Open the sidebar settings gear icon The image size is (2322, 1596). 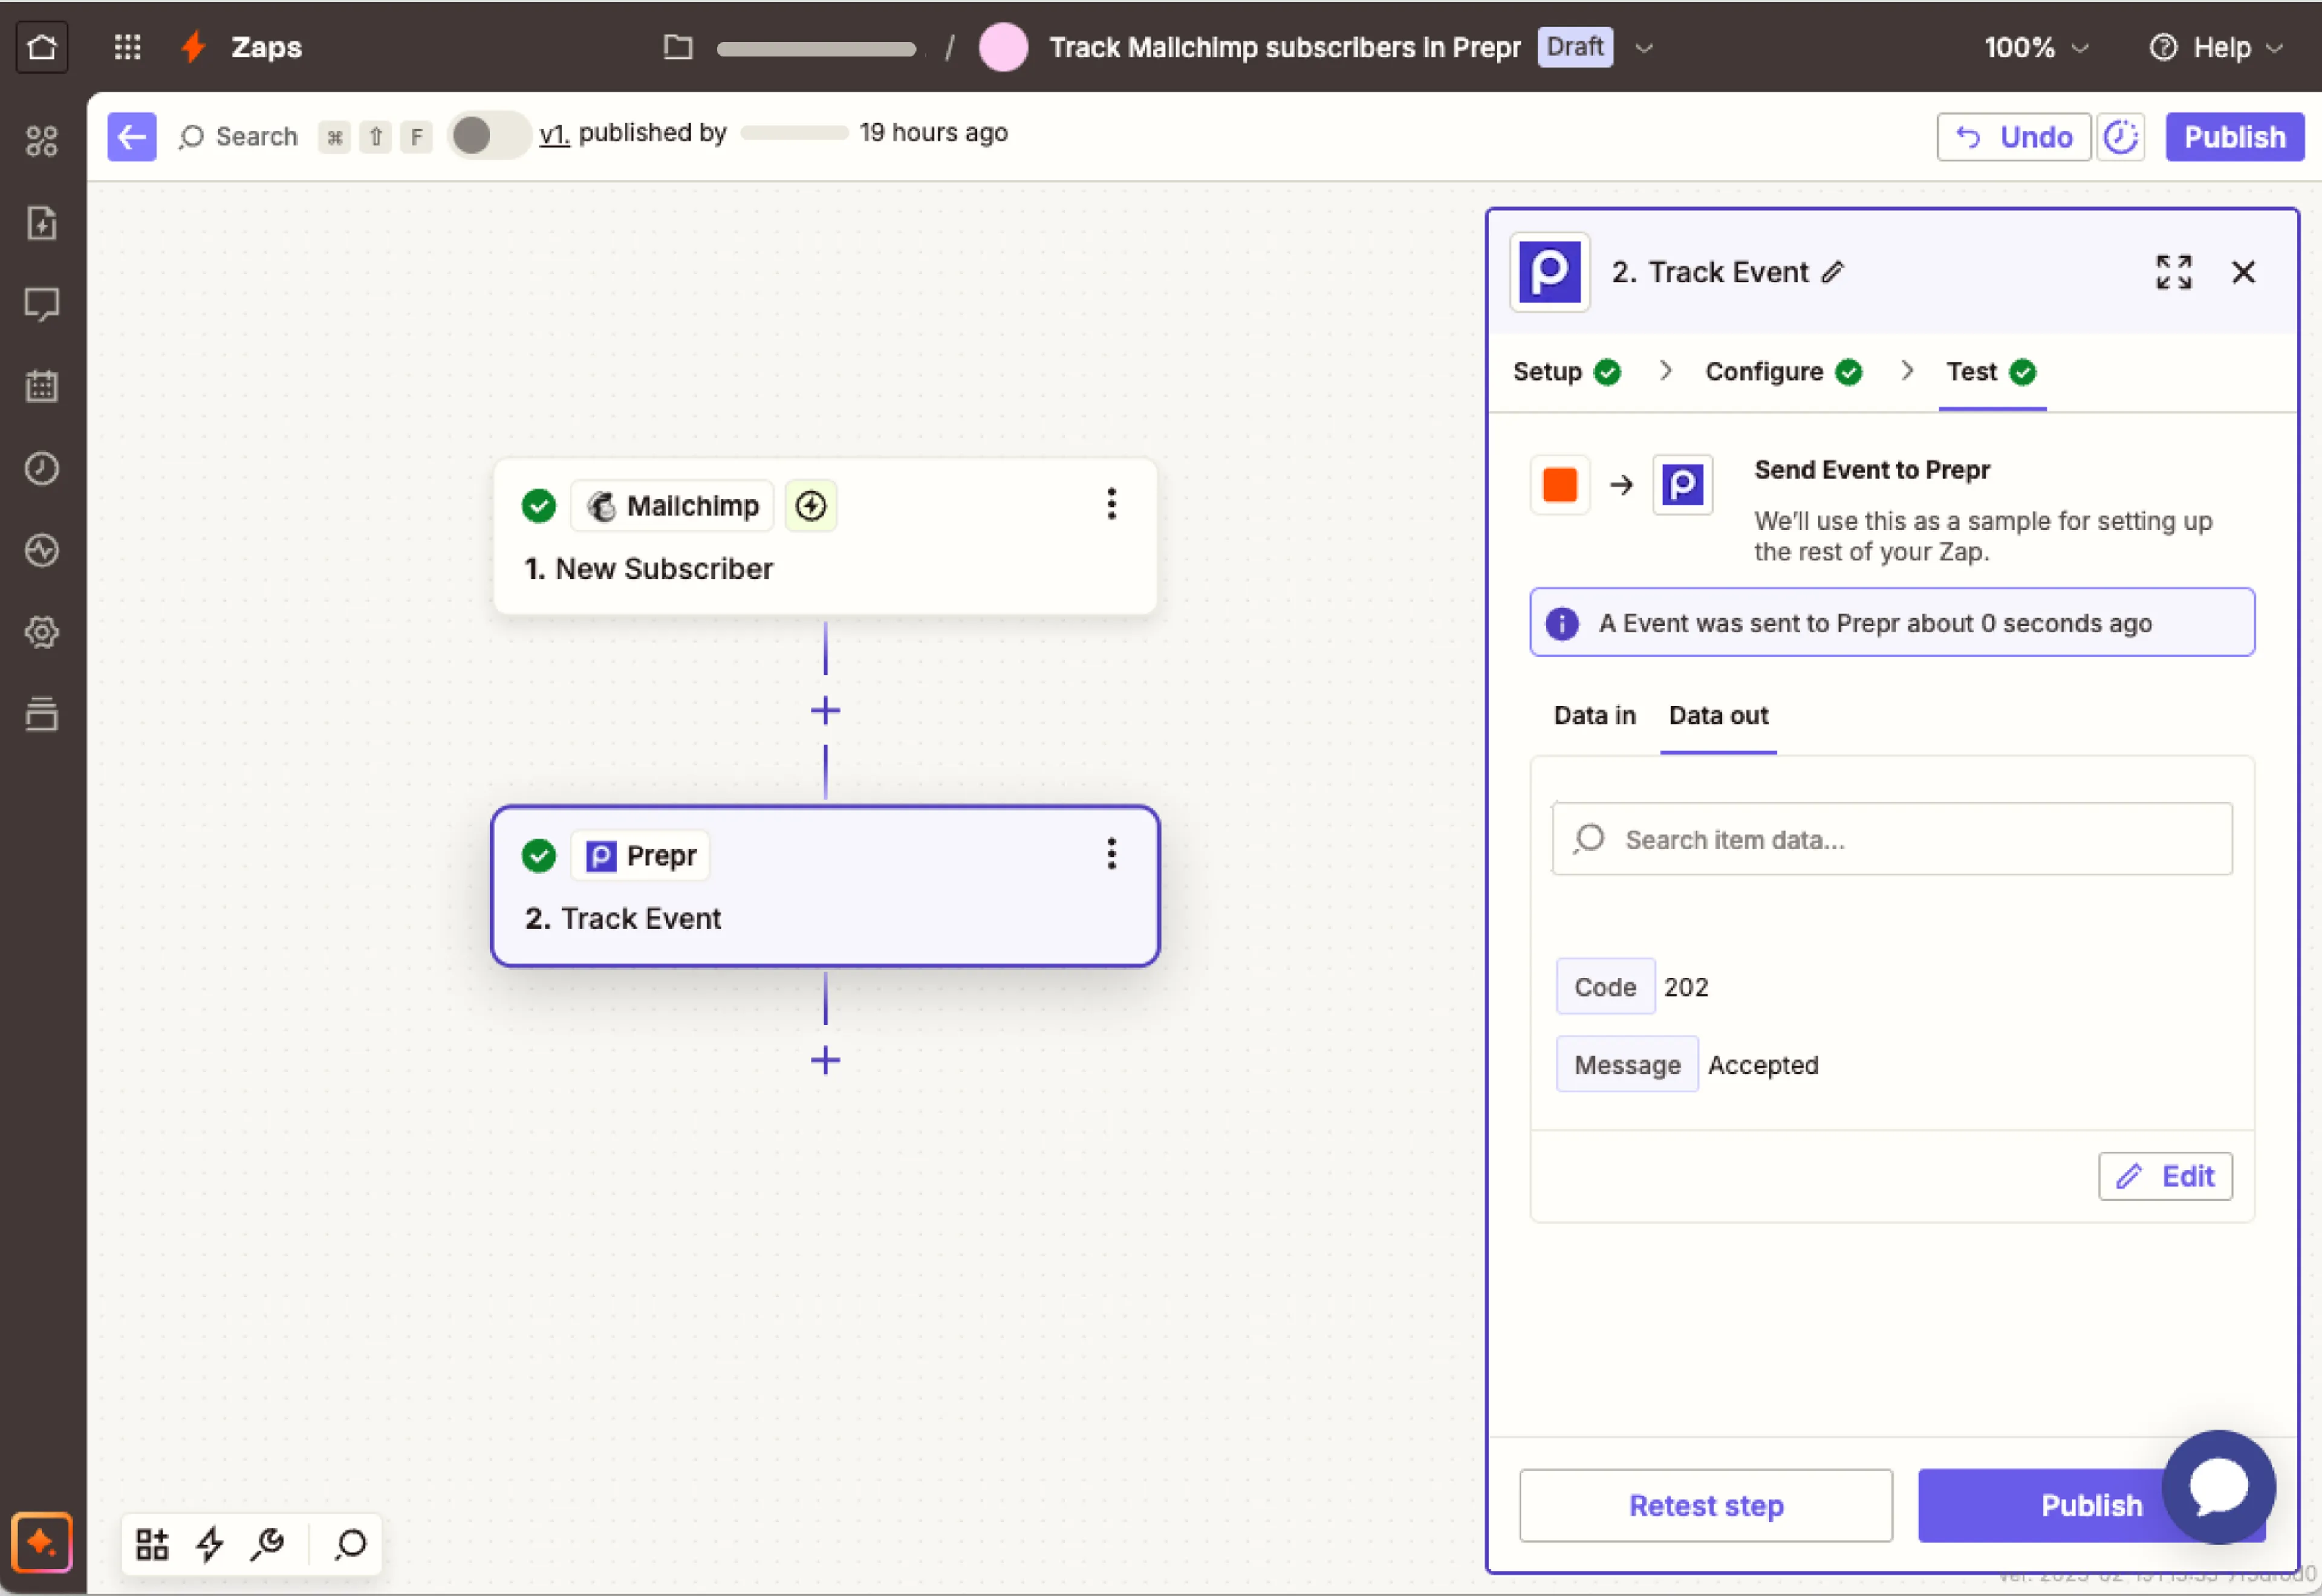[x=42, y=632]
